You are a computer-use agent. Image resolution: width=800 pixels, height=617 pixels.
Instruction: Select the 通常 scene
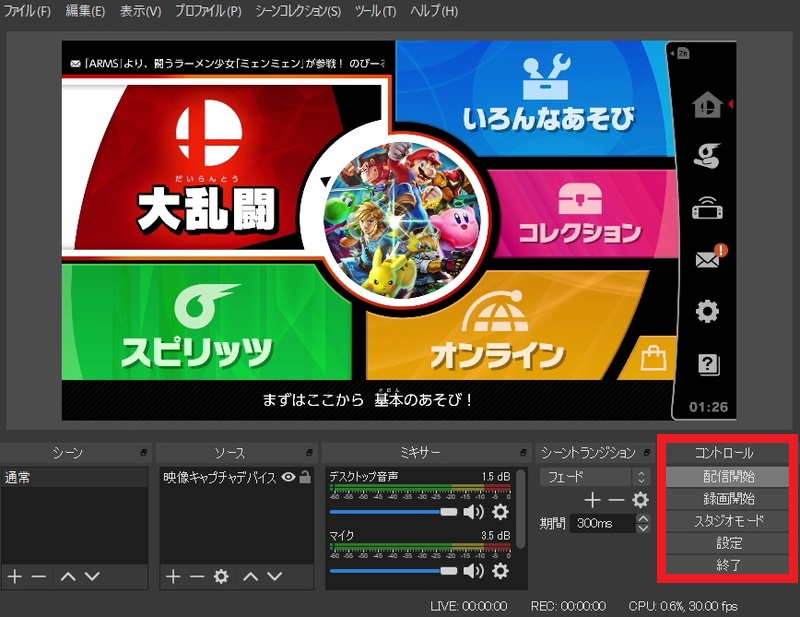tap(74, 477)
